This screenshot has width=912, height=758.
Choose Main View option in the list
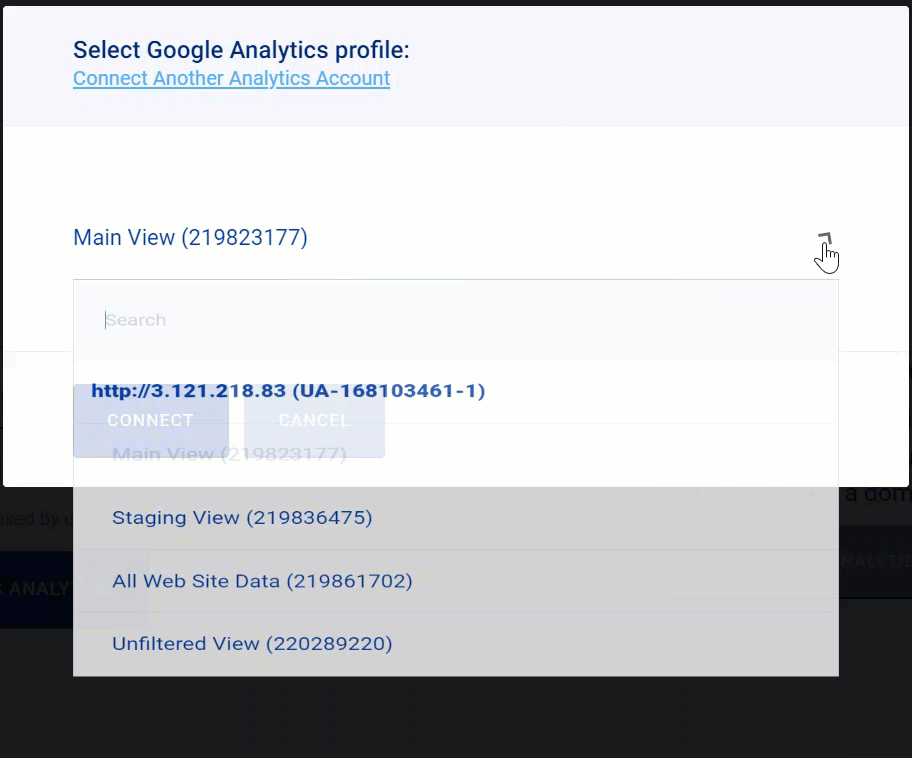click(229, 454)
